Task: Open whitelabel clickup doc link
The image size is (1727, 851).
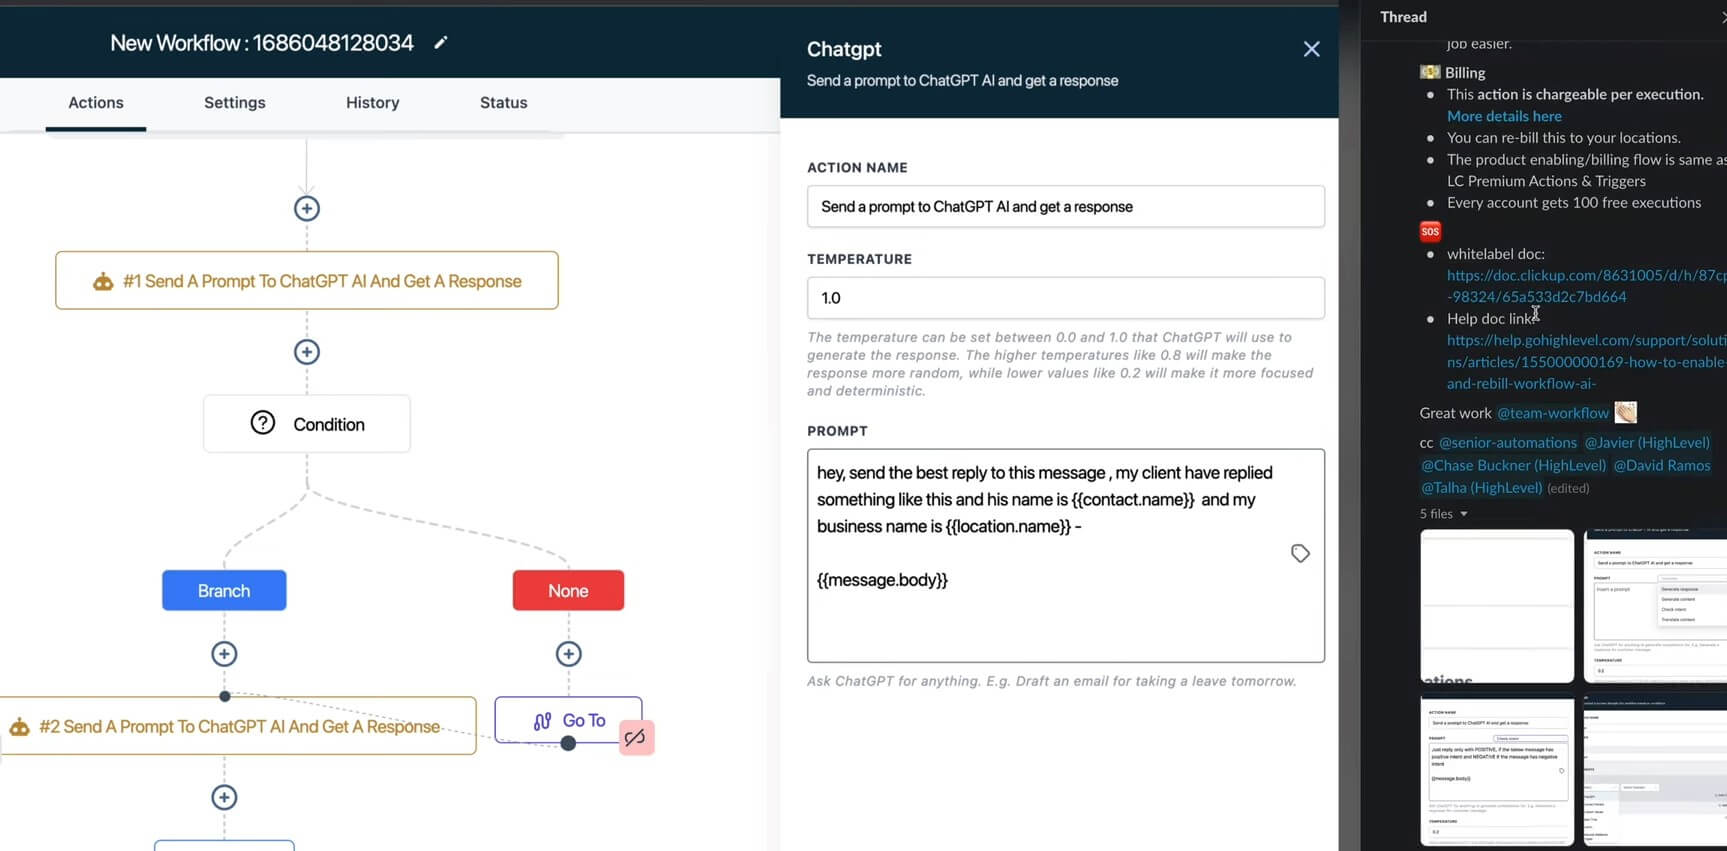Action: point(1586,286)
